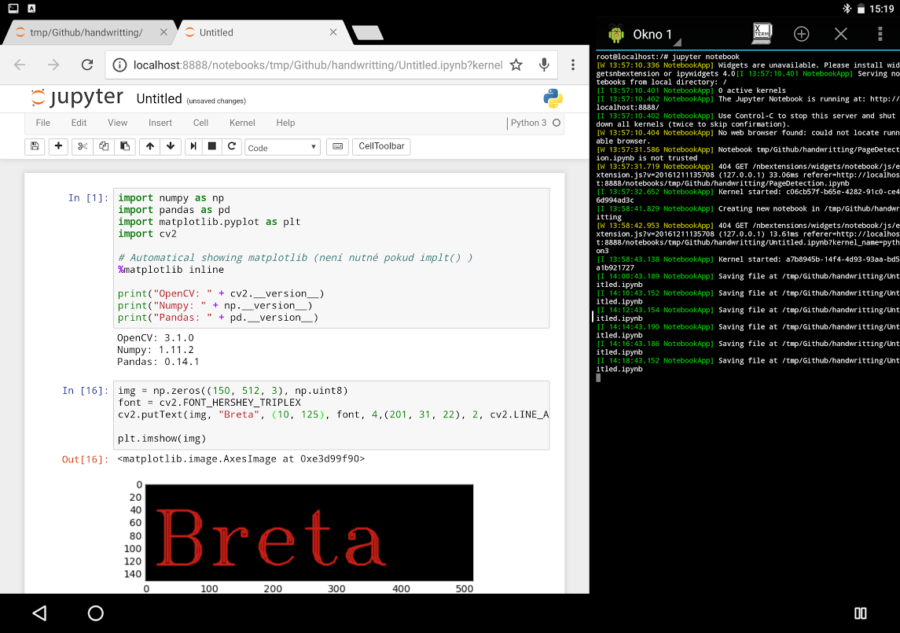Open the CellToolbar button
This screenshot has height=633, width=900.
coord(381,146)
